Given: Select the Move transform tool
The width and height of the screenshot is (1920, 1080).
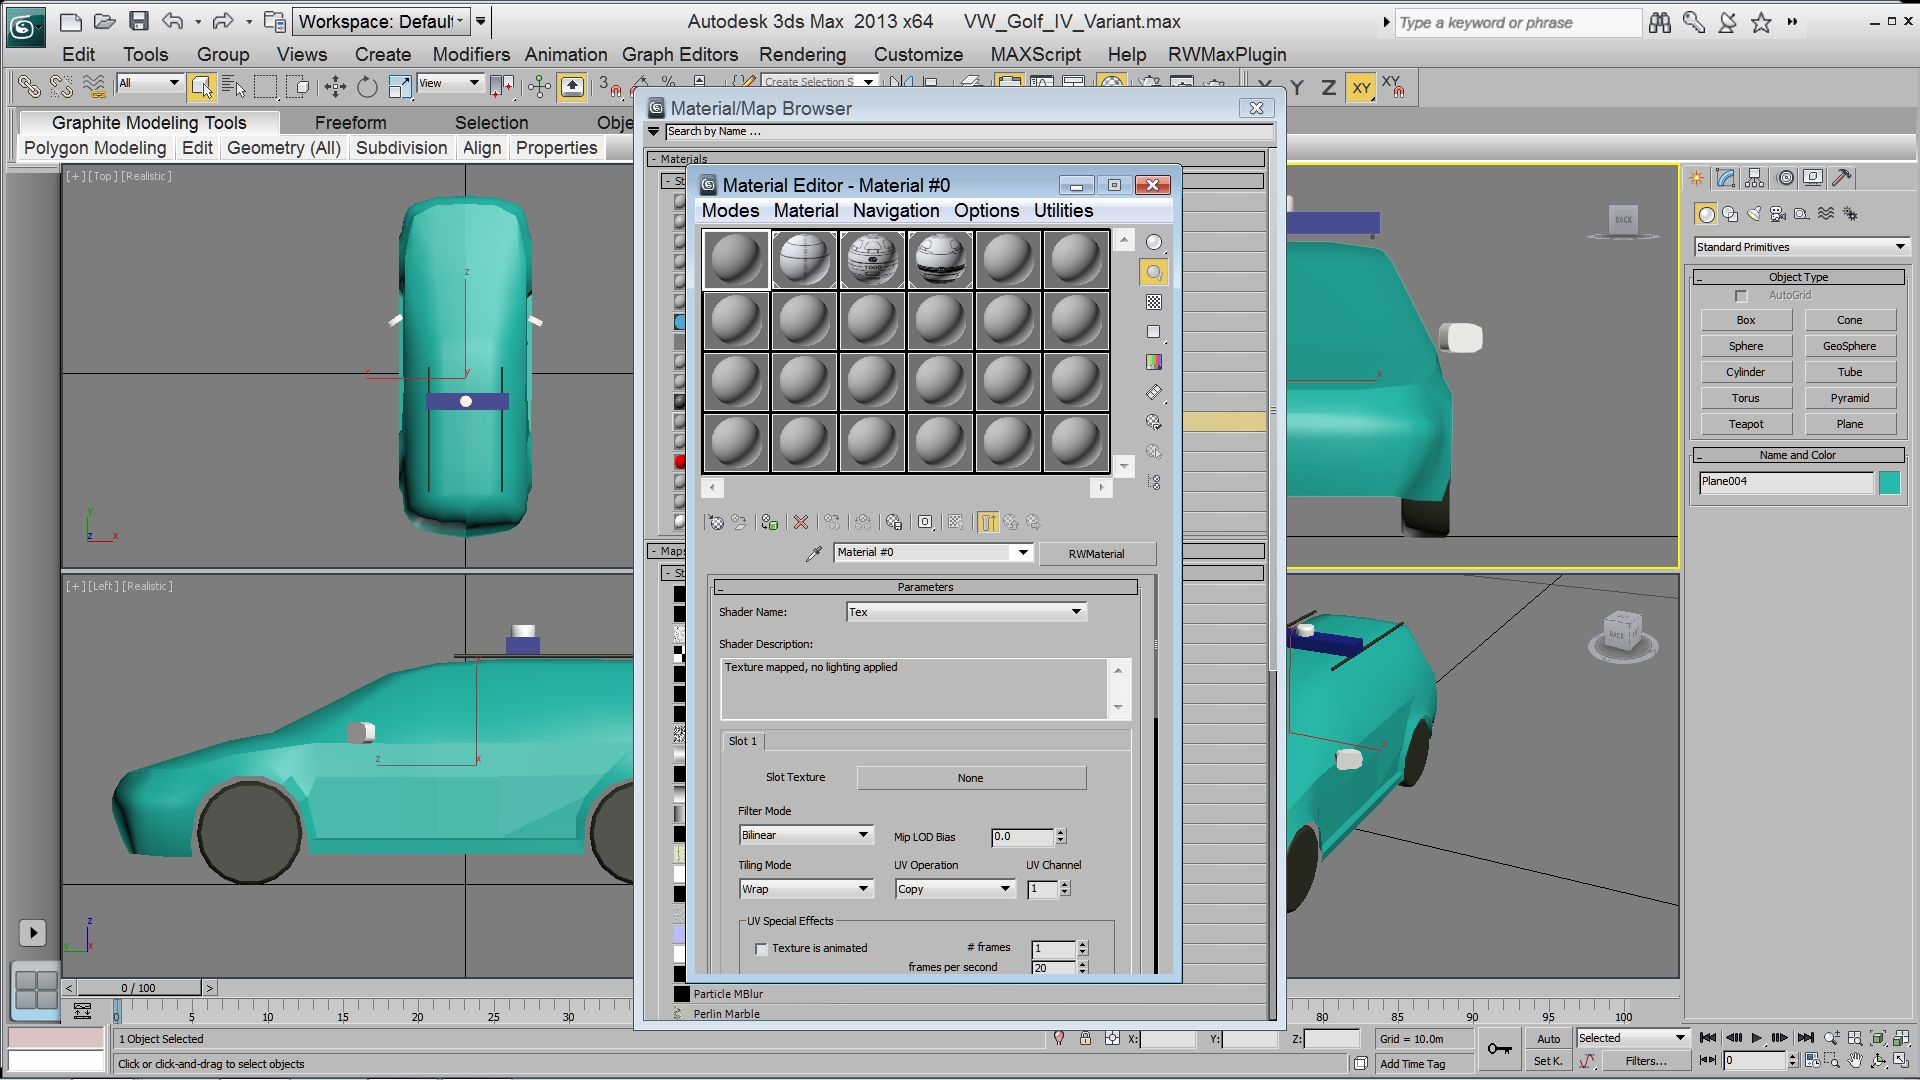Looking at the screenshot, I should tap(335, 87).
